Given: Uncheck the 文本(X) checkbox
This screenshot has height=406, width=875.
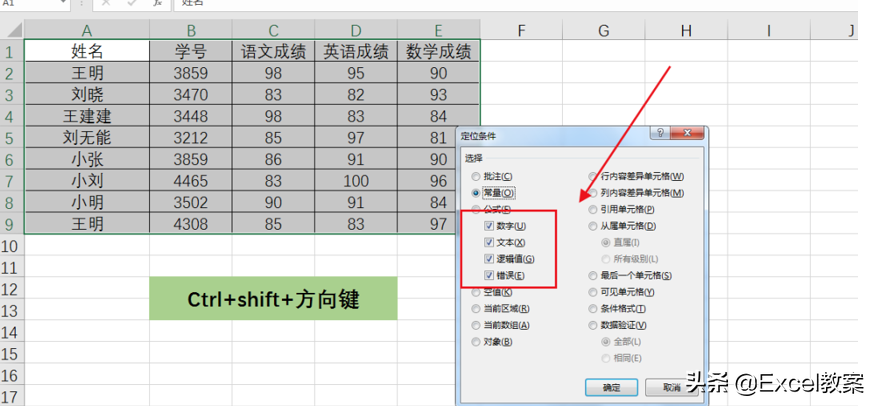Looking at the screenshot, I should click(x=489, y=243).
